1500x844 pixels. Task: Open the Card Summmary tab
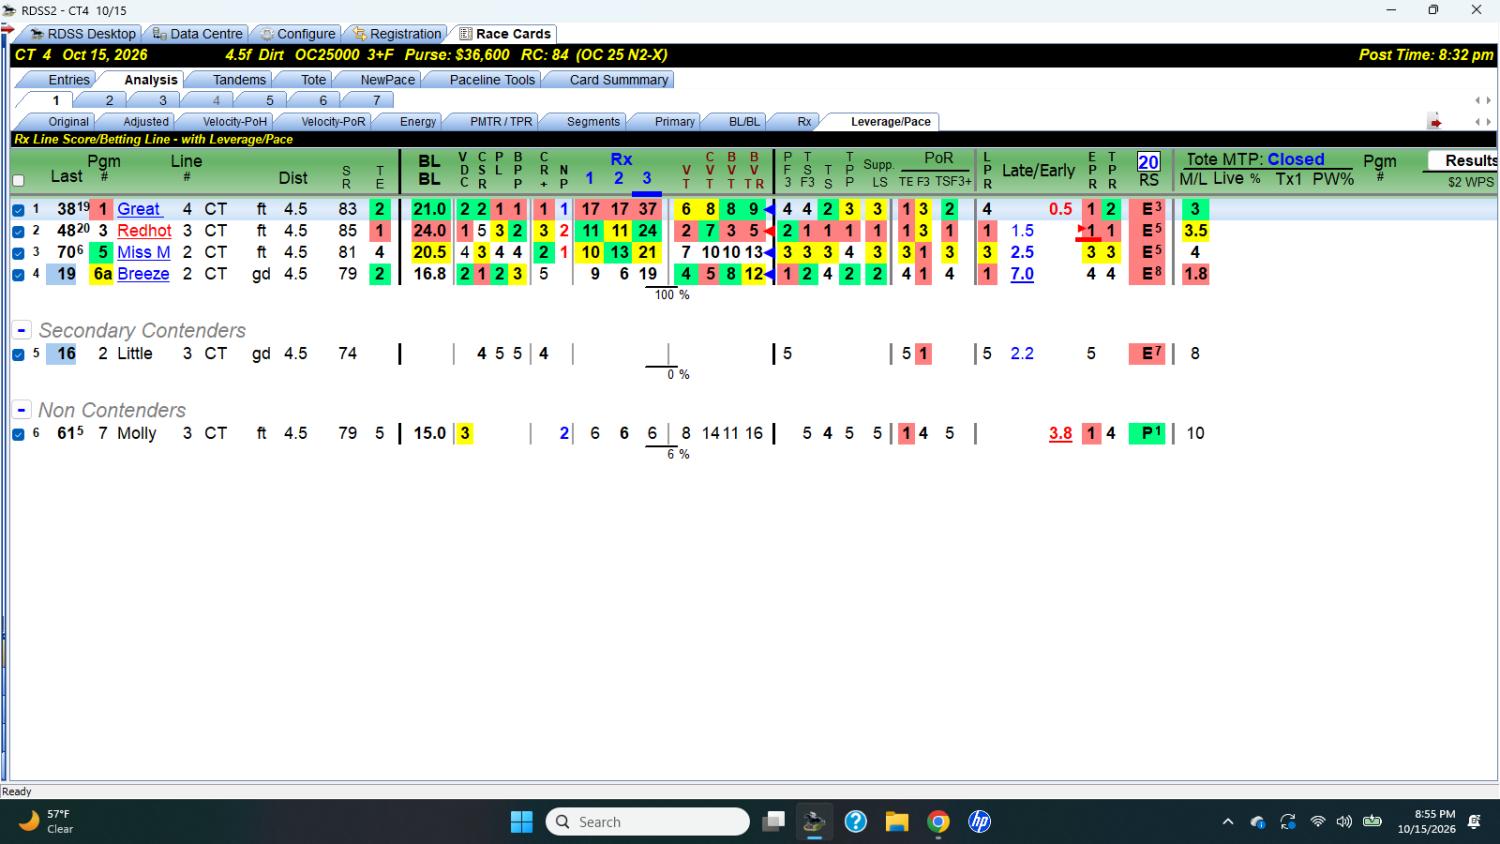tap(619, 80)
